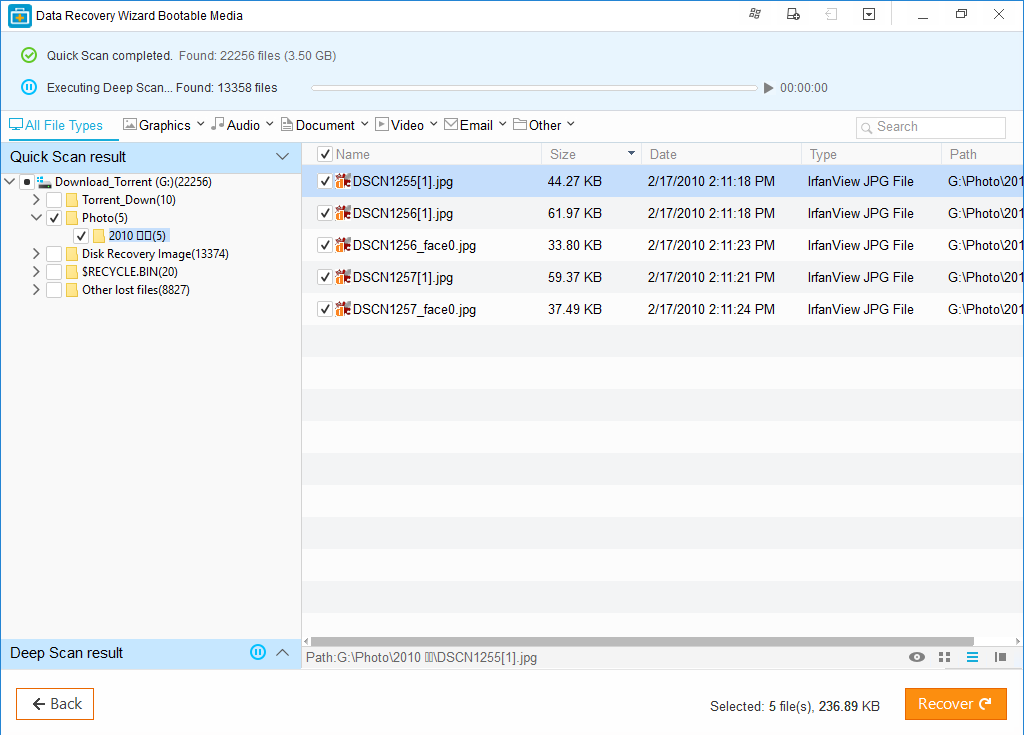Click the DSCN1257[1].jpg file icon
Screen dimensions: 1024x735
[343, 277]
